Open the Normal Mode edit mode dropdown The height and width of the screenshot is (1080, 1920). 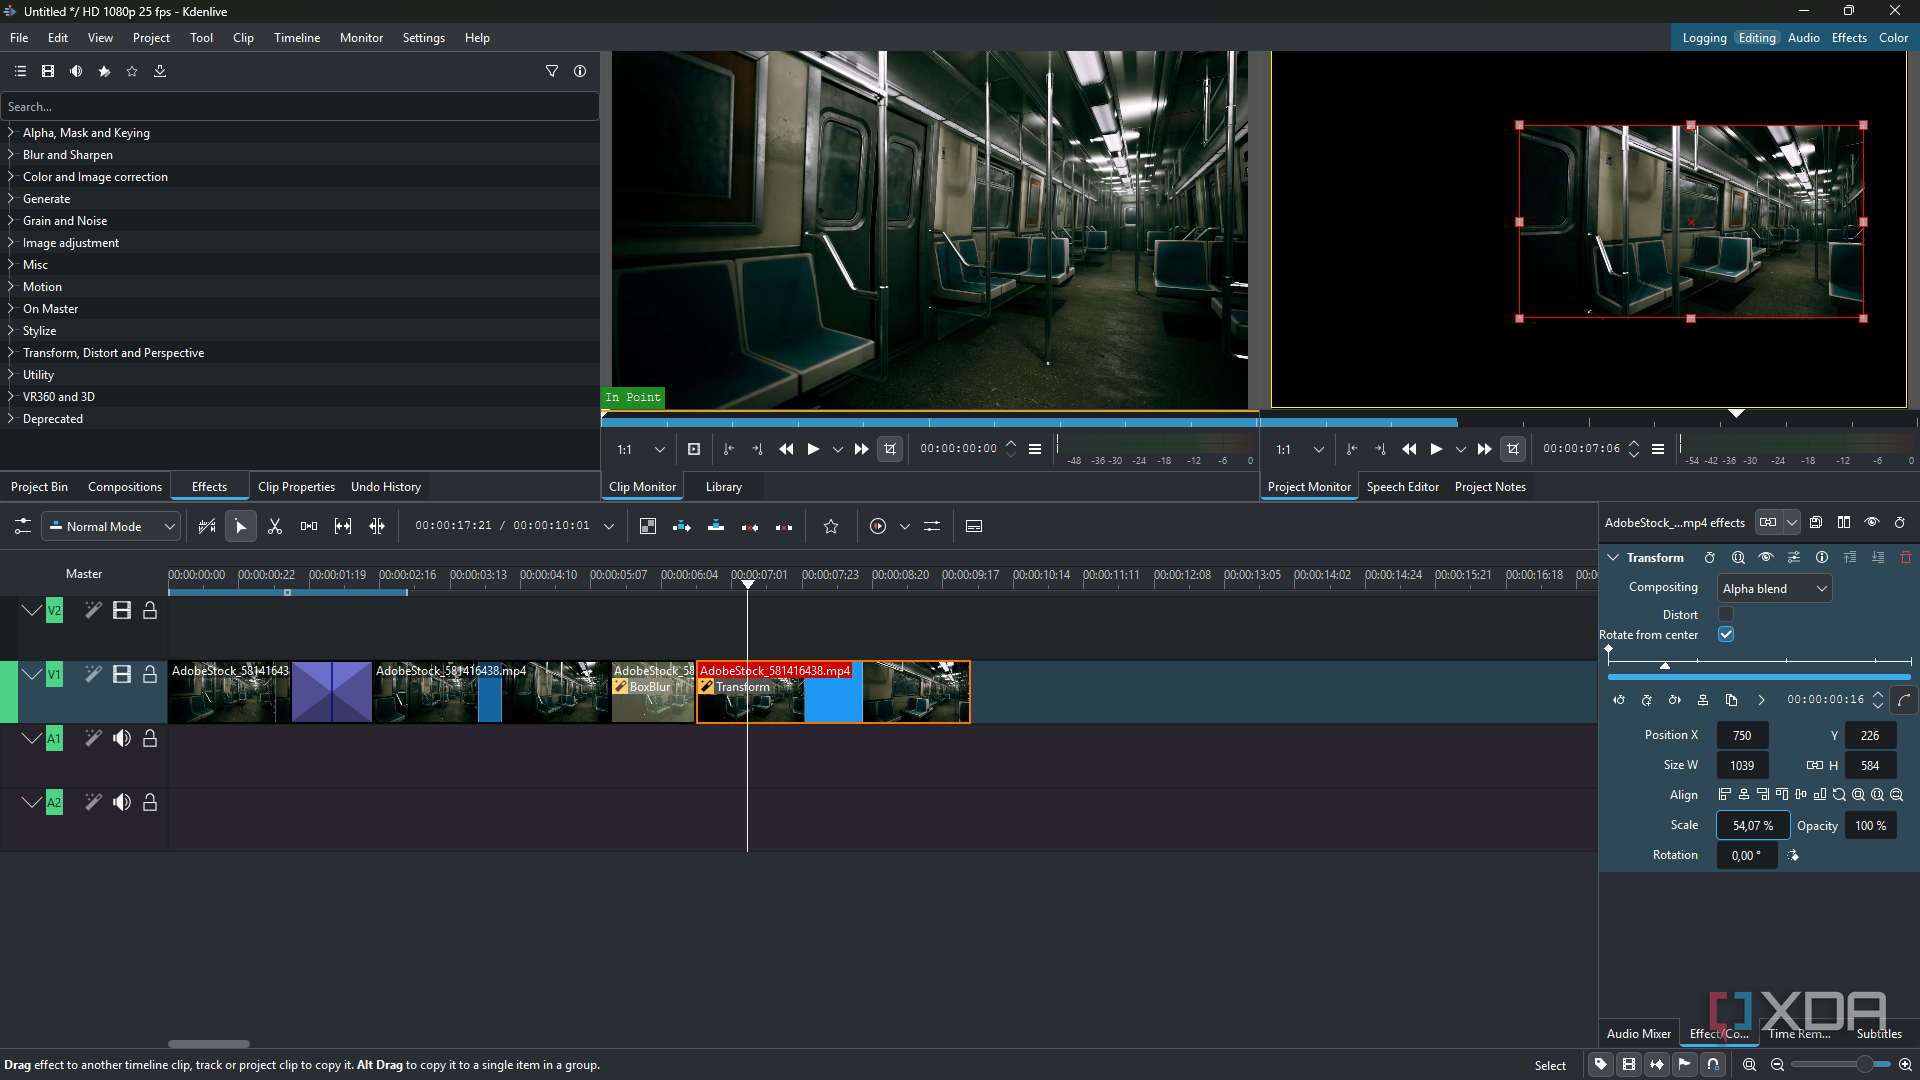tap(111, 526)
